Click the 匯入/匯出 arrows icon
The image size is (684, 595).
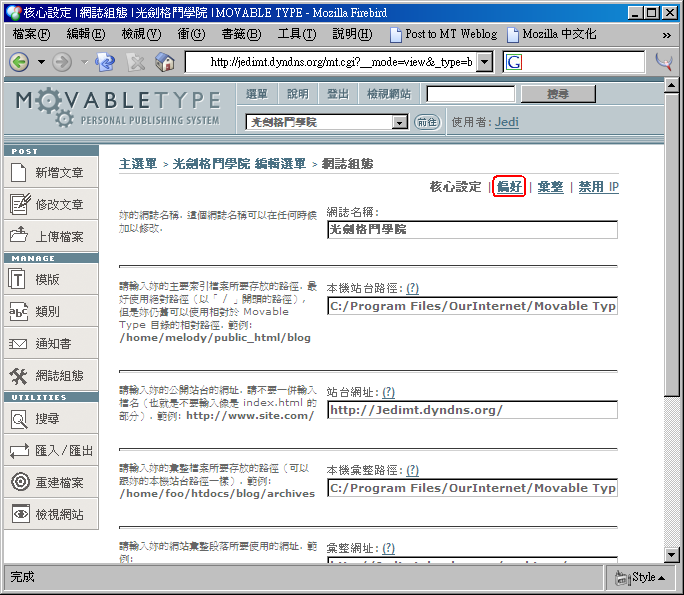point(19,451)
